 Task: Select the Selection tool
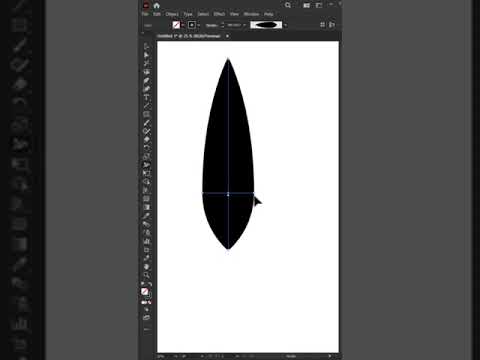(146, 46)
